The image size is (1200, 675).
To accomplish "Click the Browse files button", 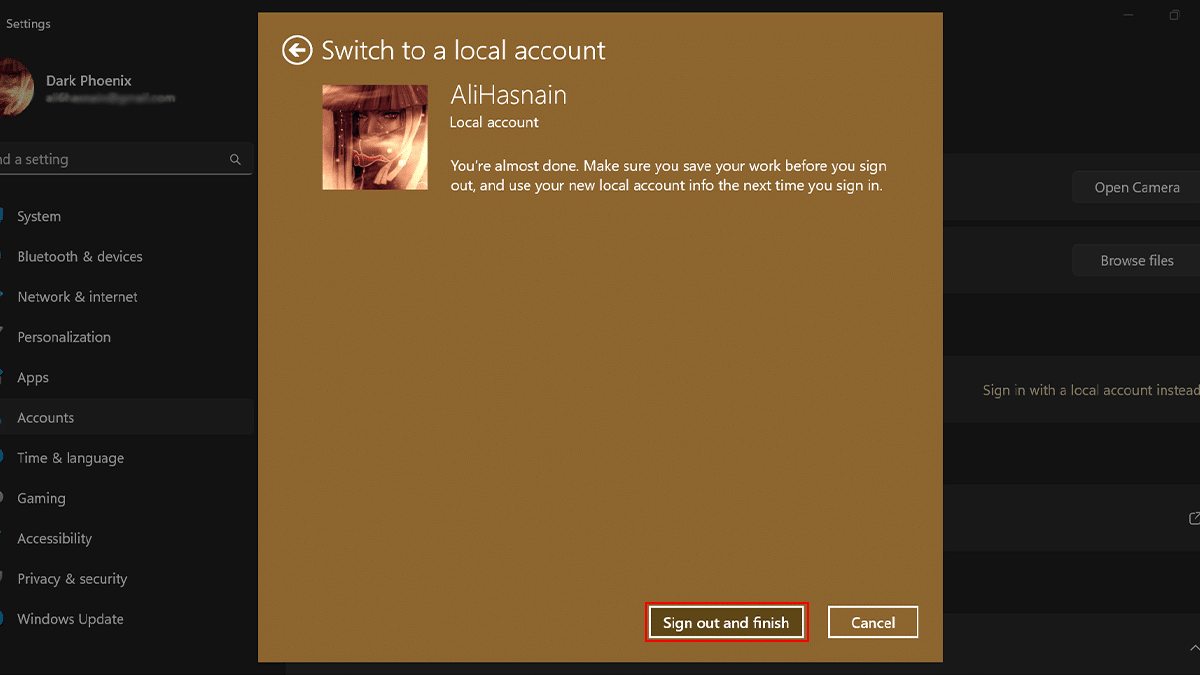I will pyautogui.click(x=1136, y=260).
